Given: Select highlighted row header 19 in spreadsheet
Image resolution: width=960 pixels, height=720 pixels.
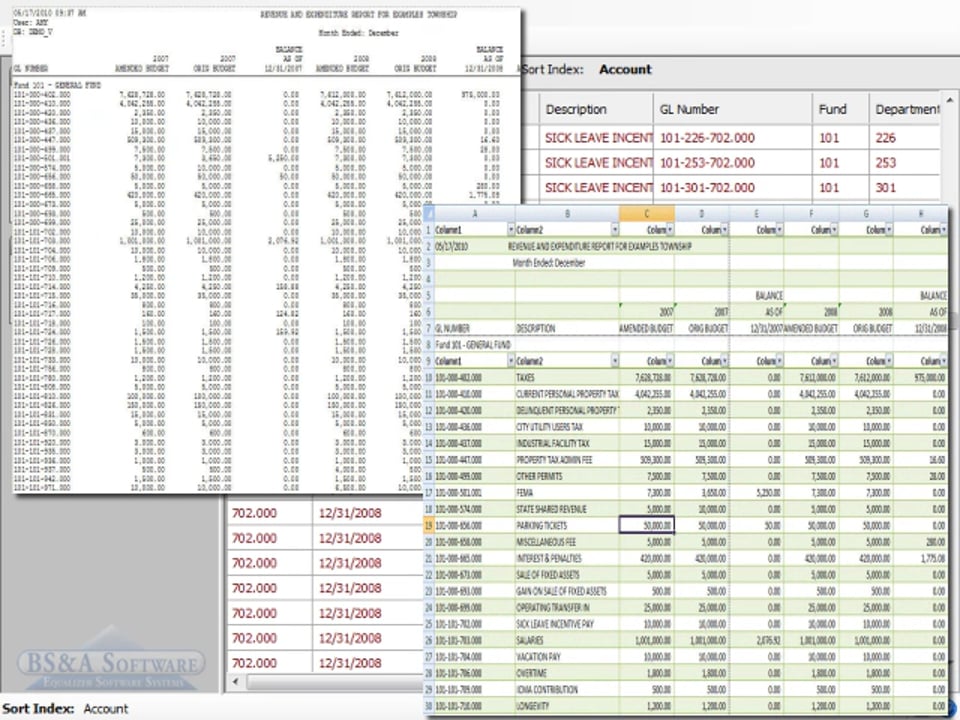Looking at the screenshot, I should point(429,525).
